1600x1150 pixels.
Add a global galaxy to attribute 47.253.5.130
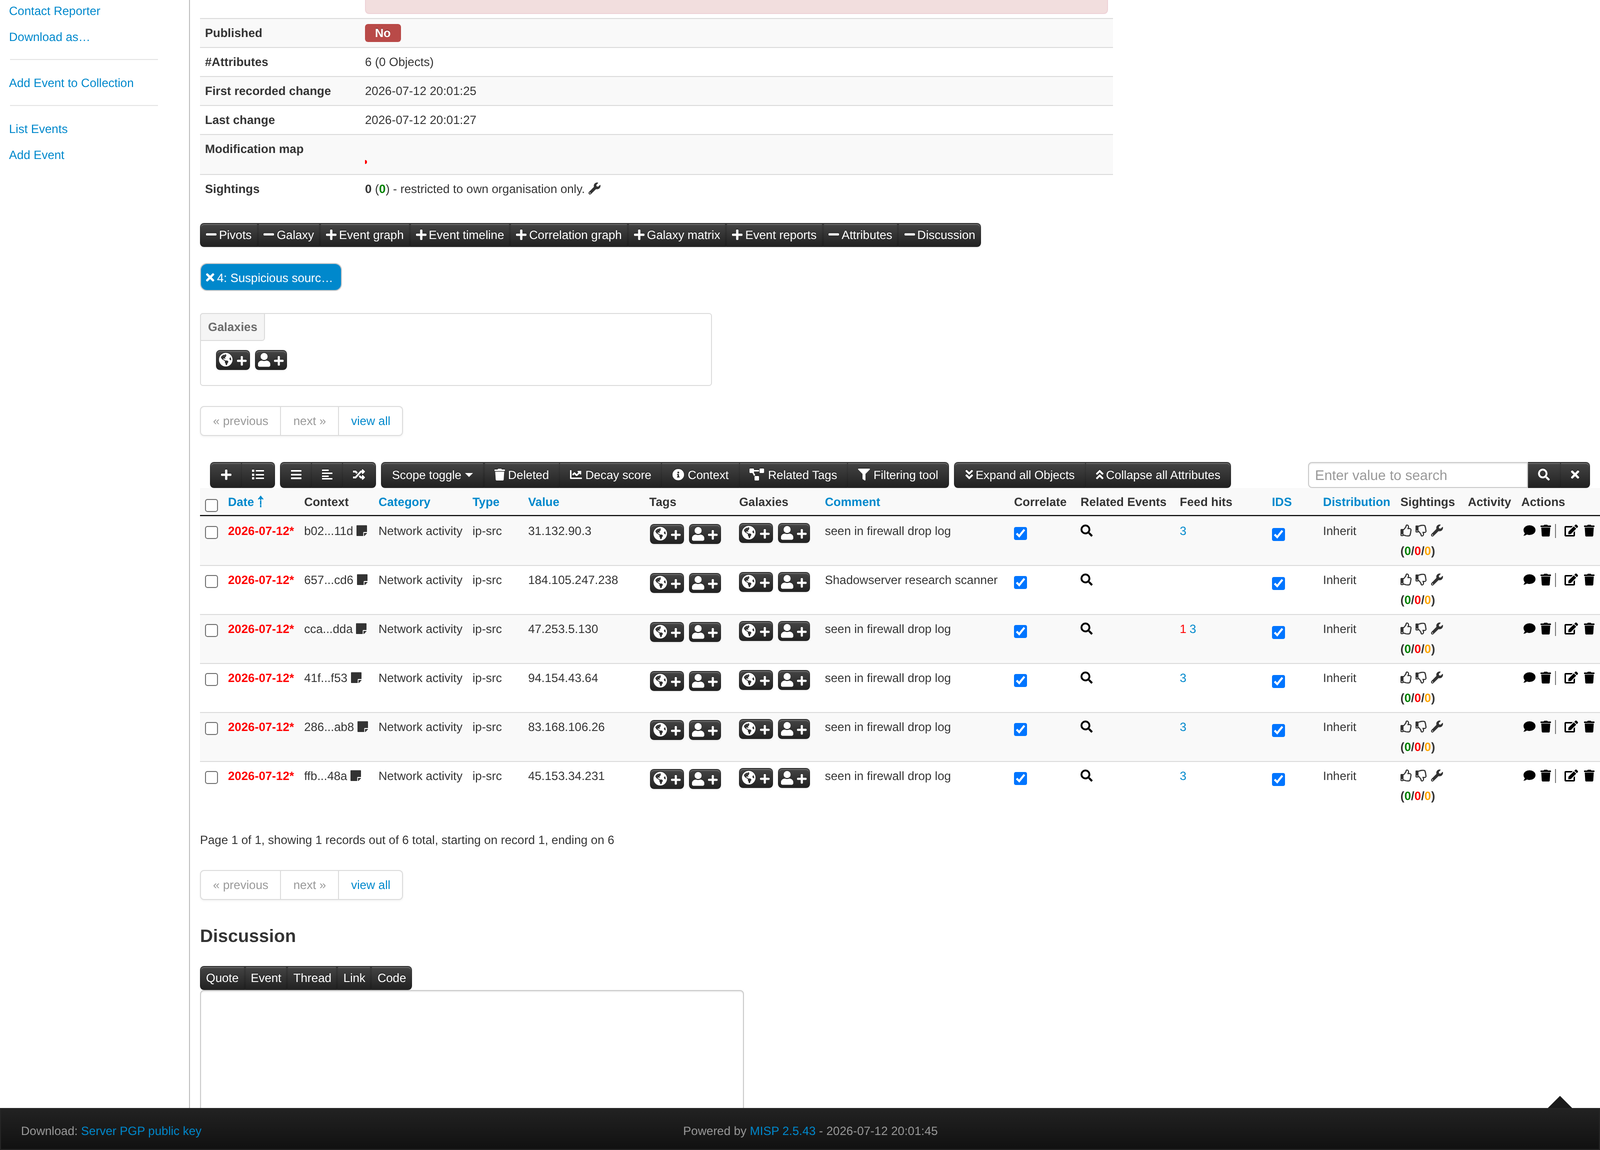[756, 631]
